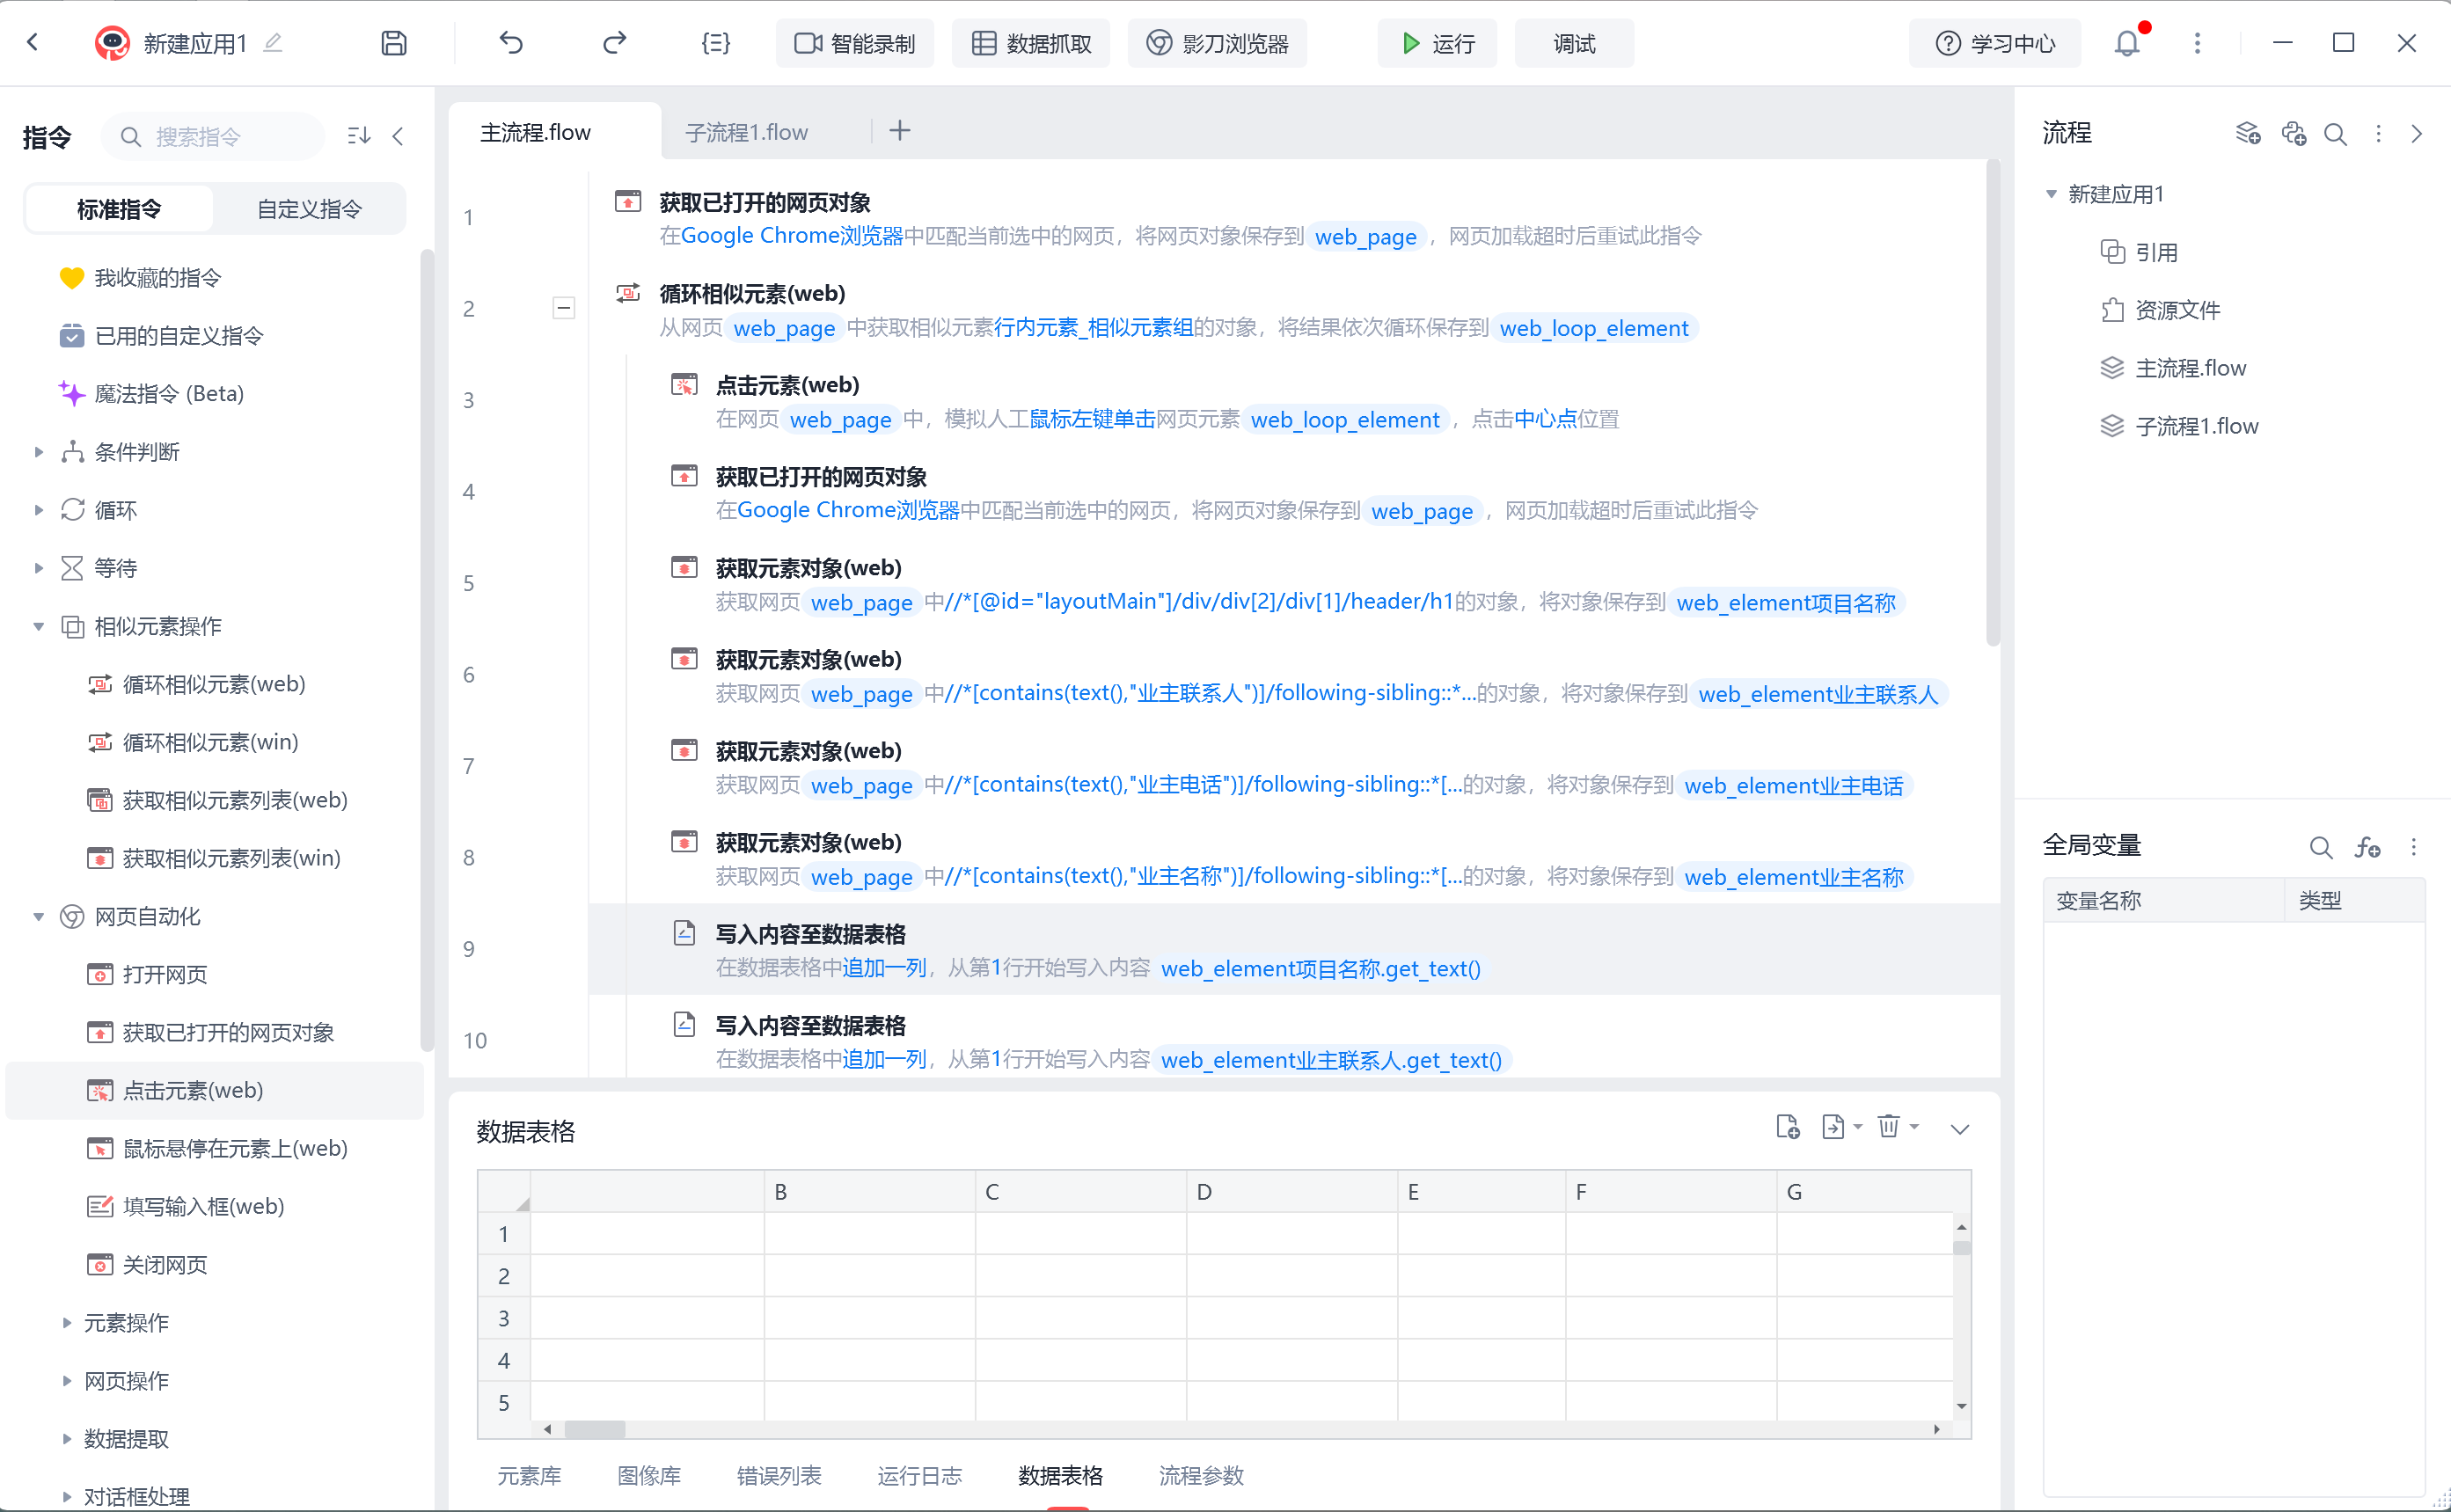Click the notification bell icon

[x=2126, y=43]
